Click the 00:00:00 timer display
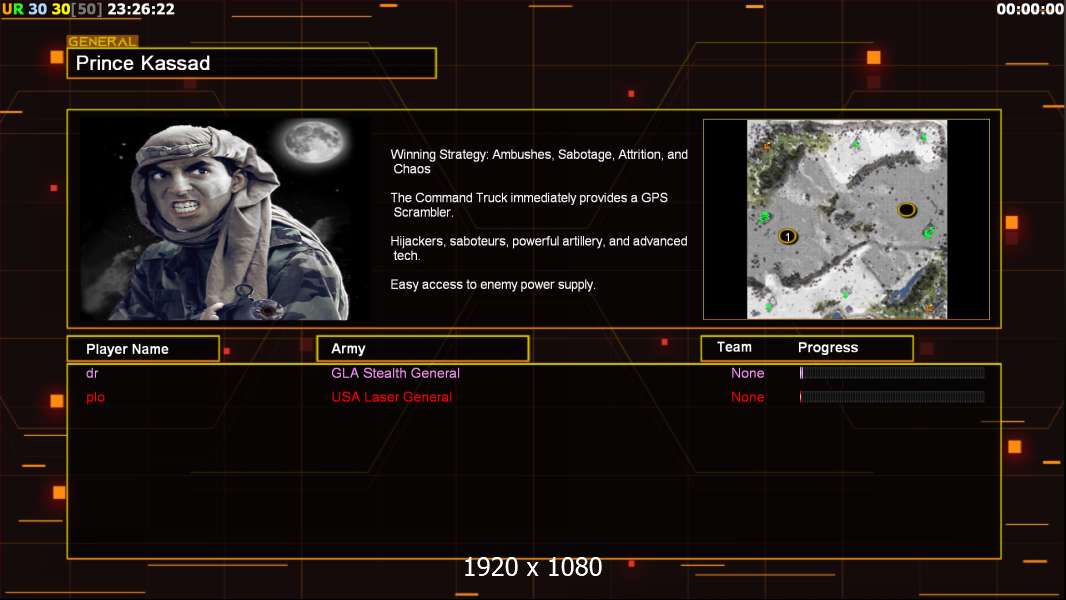The image size is (1066, 600). point(1030,9)
